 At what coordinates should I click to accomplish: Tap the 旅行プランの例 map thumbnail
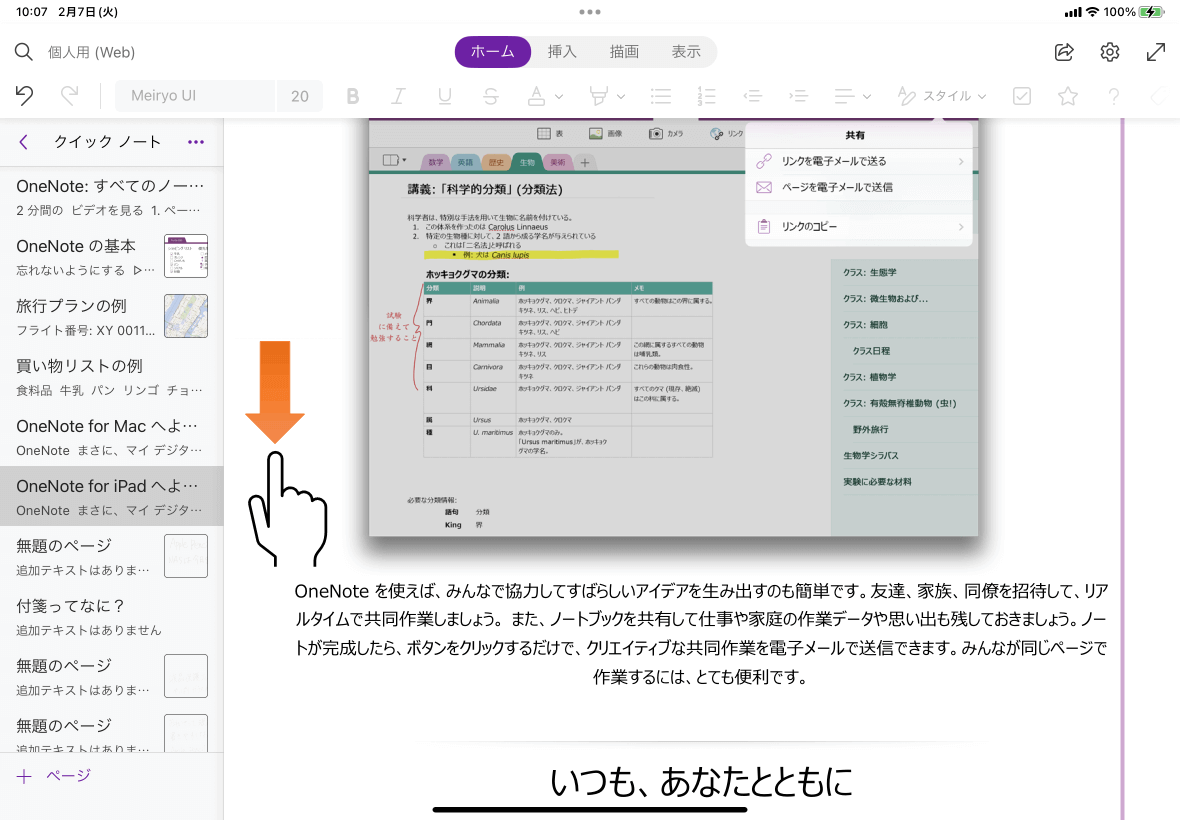click(186, 316)
